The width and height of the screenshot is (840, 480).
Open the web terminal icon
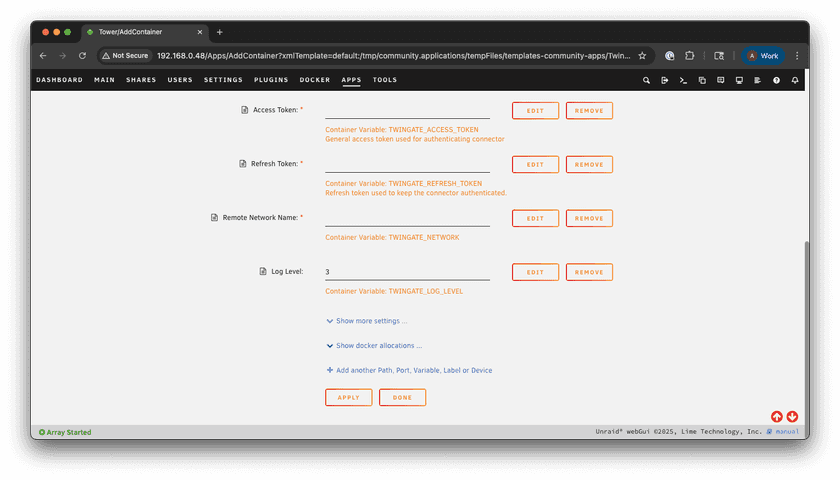tap(683, 80)
